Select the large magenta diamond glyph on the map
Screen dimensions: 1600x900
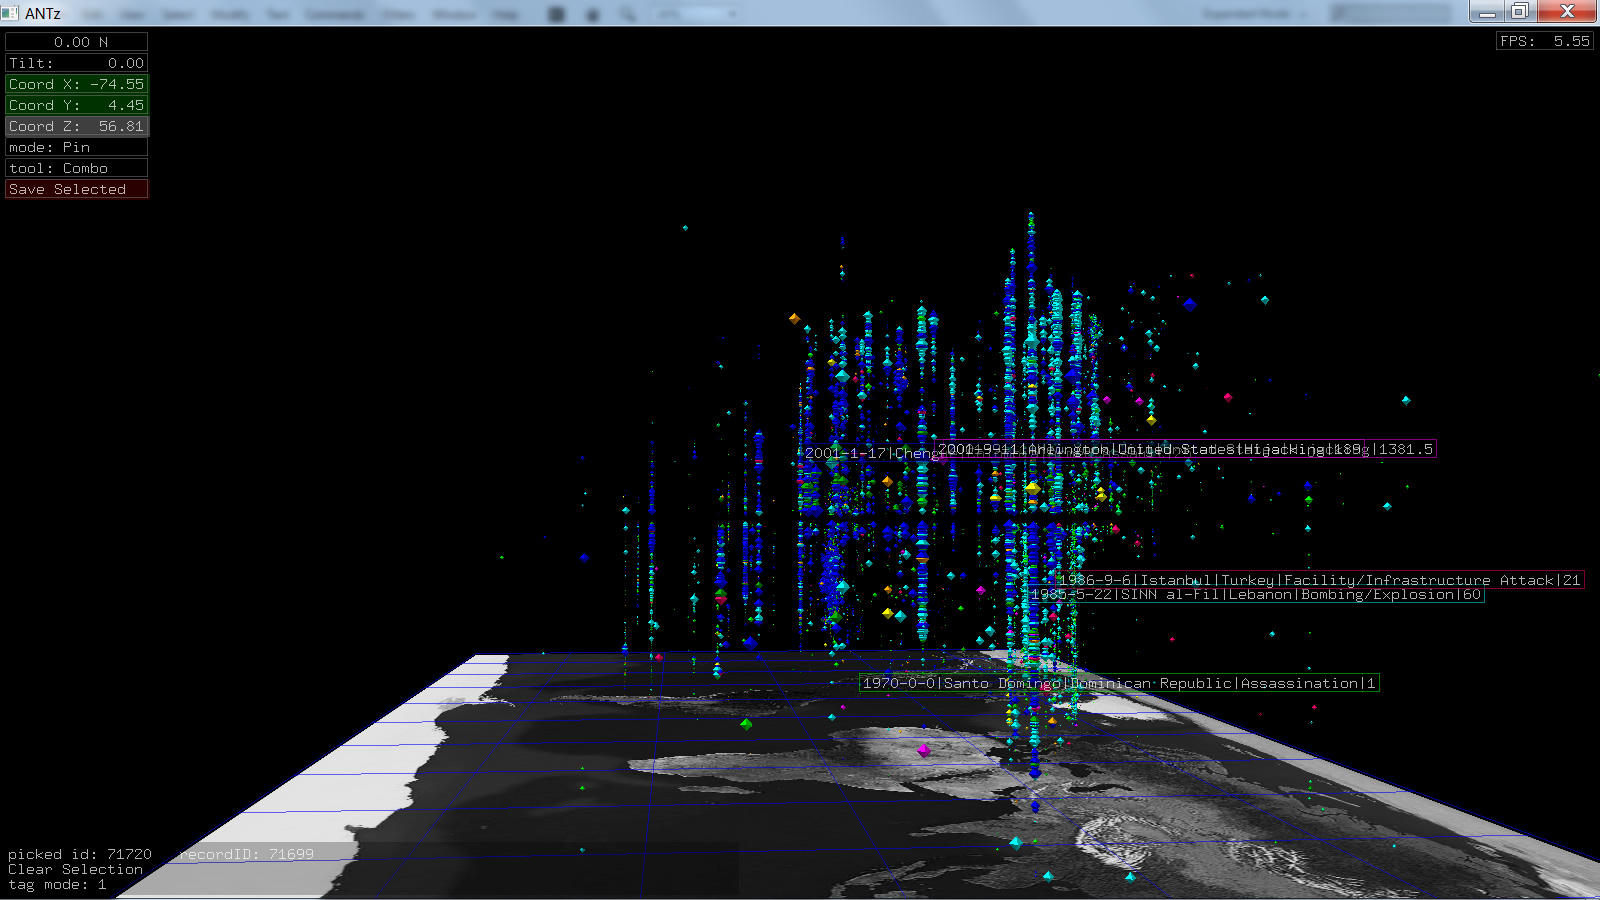coord(924,750)
